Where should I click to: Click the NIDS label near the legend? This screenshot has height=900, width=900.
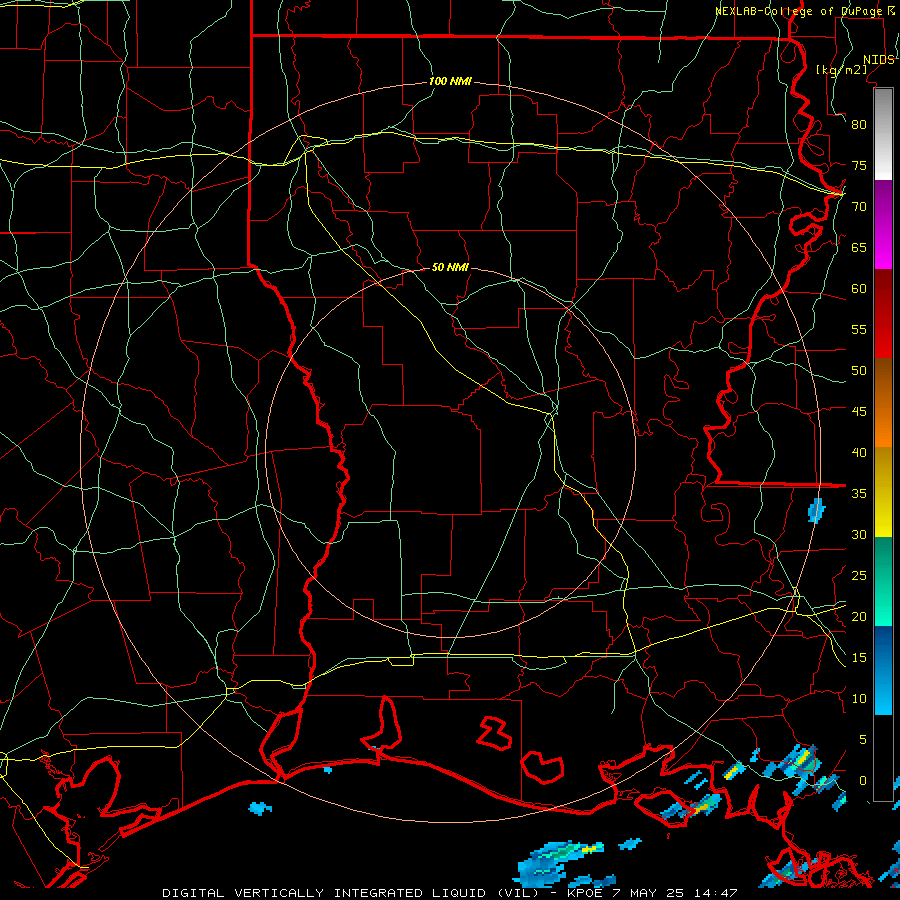pyautogui.click(x=879, y=60)
